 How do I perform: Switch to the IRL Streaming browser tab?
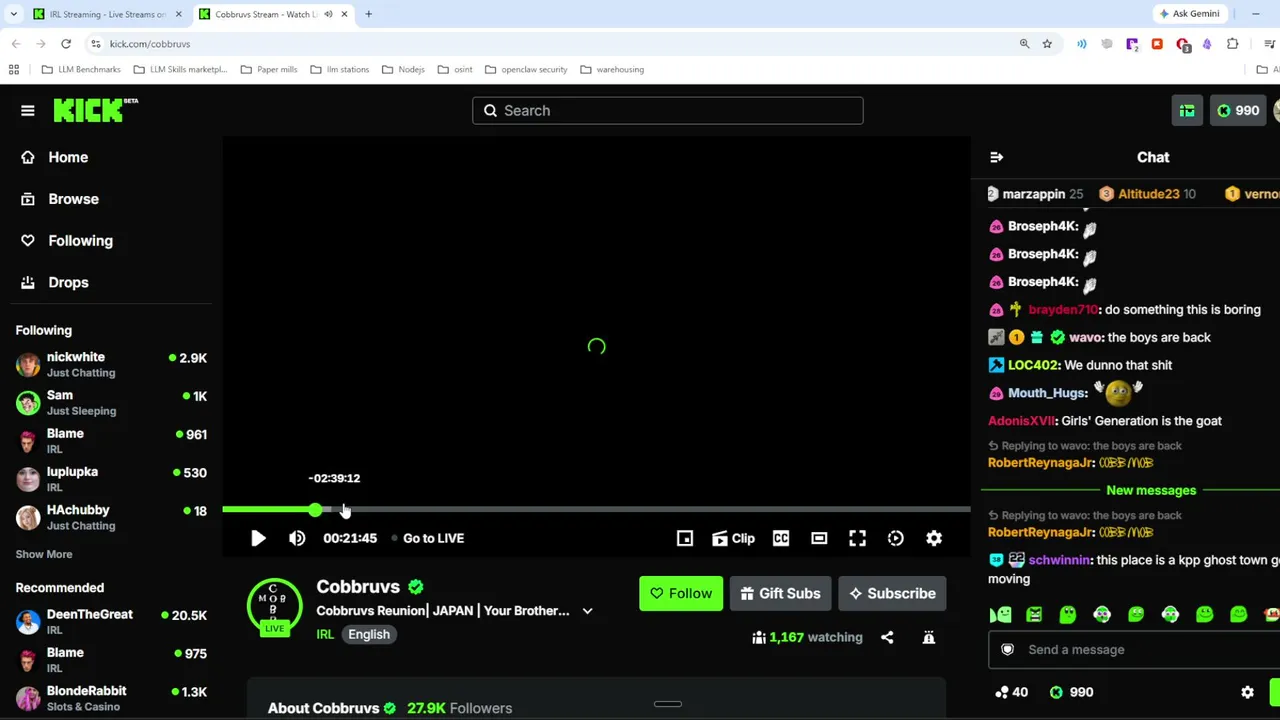tap(107, 14)
